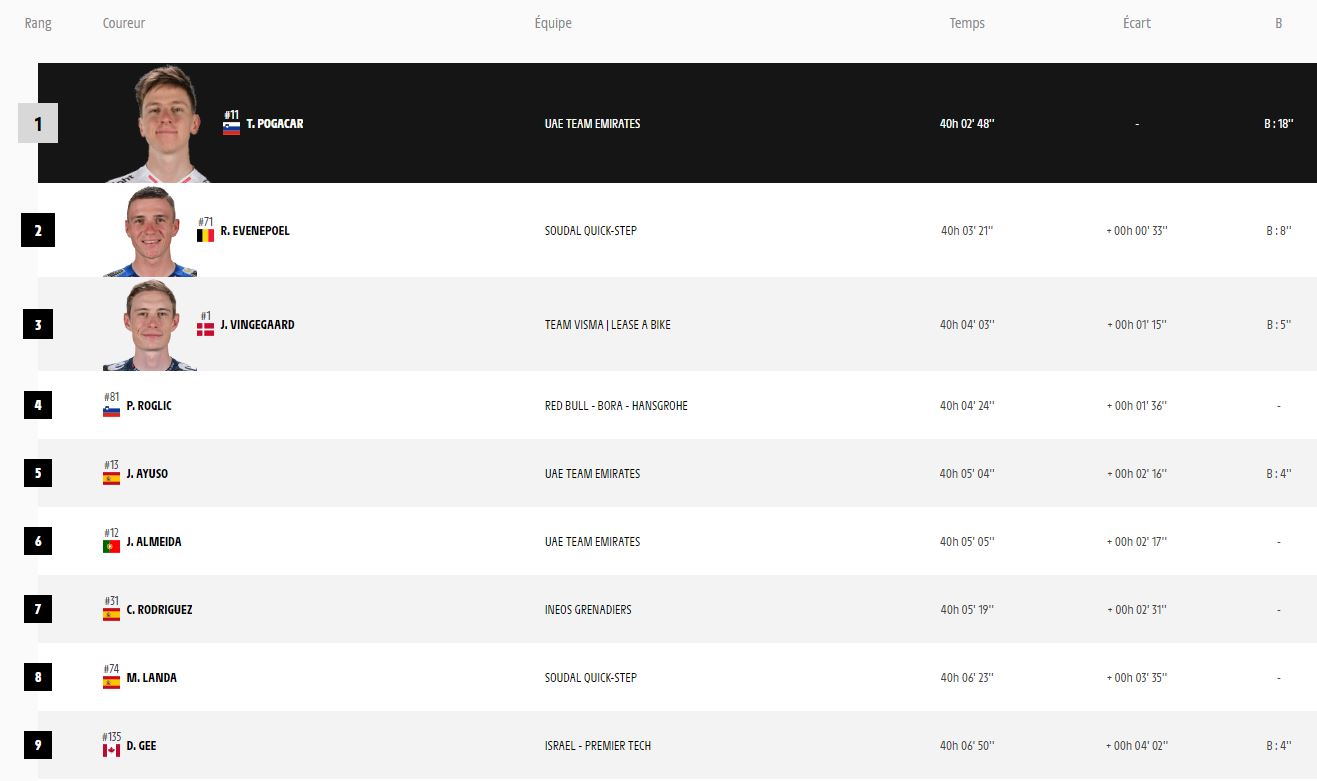Click the Canadian flag beside D. Gee

(111, 750)
